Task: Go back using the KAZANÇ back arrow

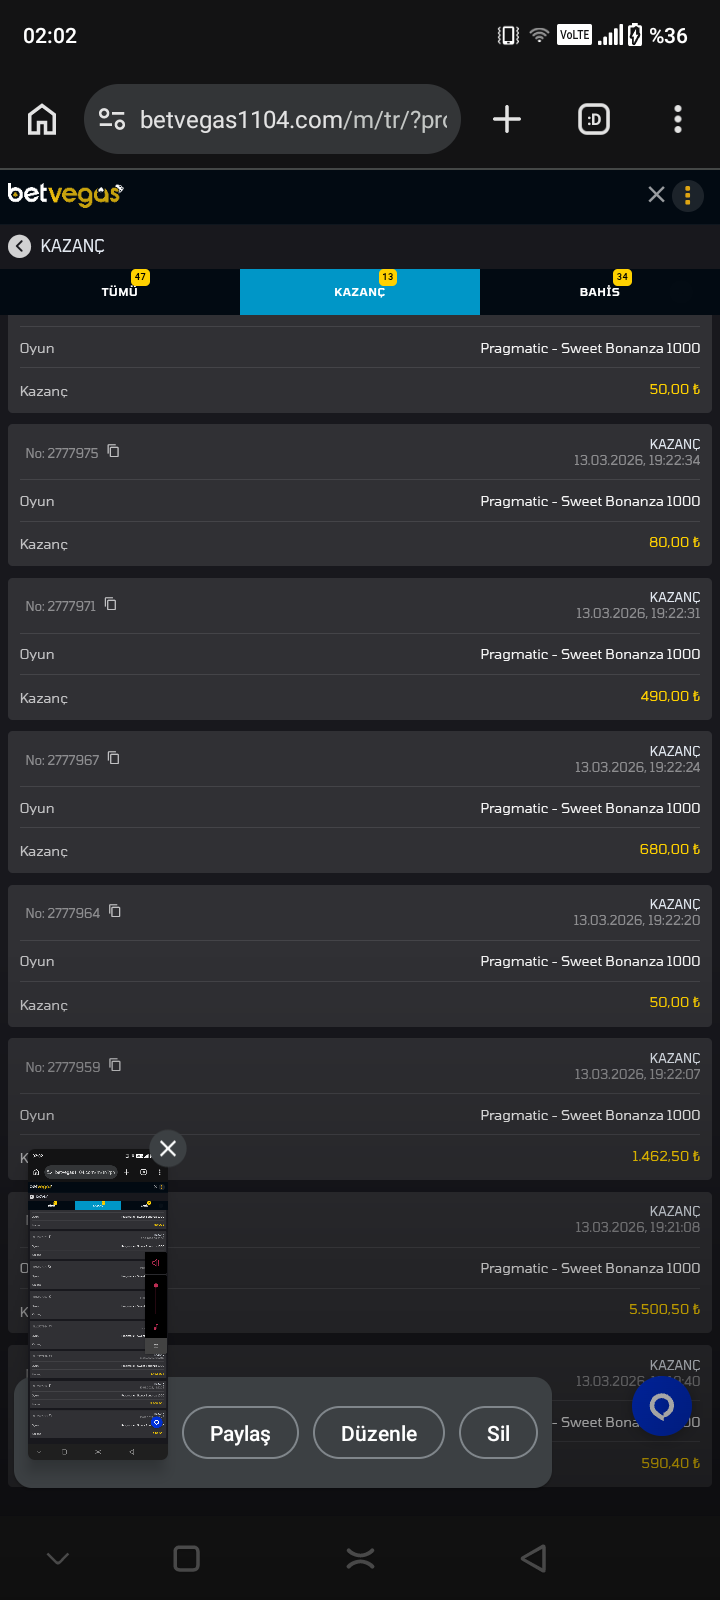Action: click(x=19, y=246)
